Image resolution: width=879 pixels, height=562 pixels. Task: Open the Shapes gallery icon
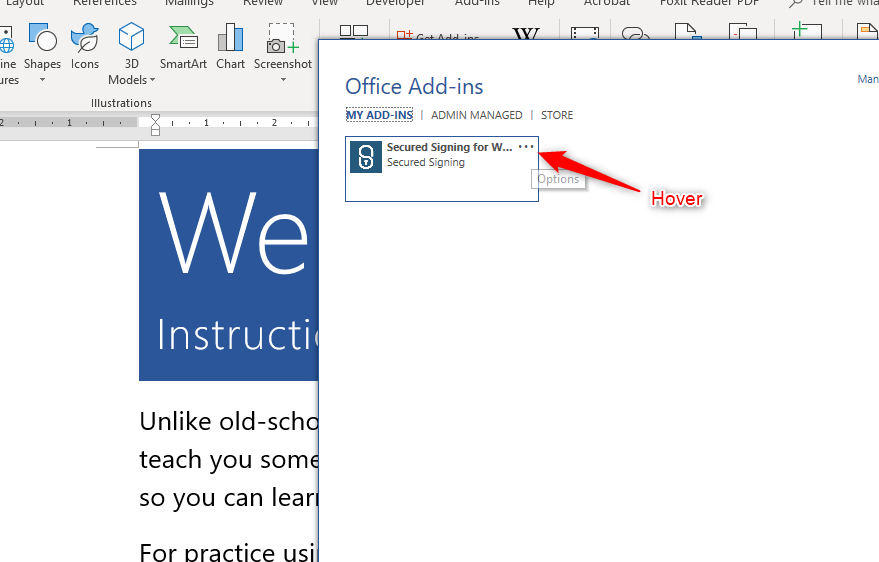point(43,38)
